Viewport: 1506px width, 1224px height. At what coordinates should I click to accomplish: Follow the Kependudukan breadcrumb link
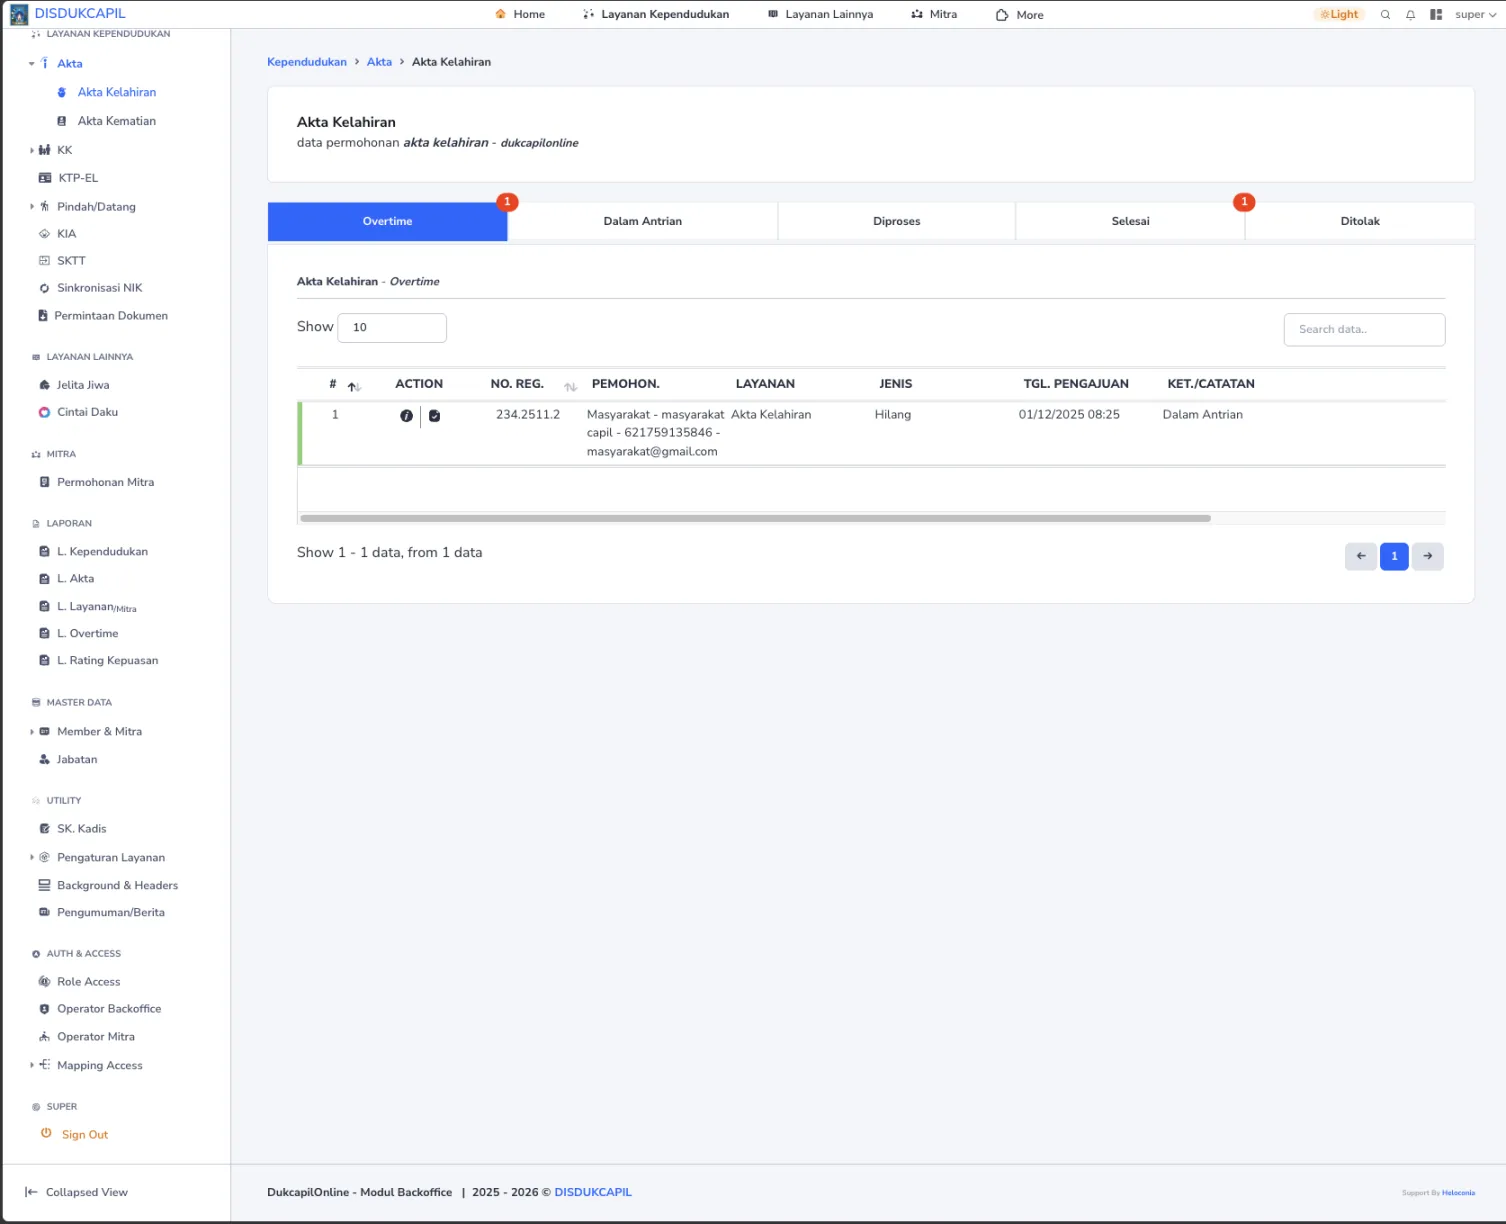pos(306,62)
